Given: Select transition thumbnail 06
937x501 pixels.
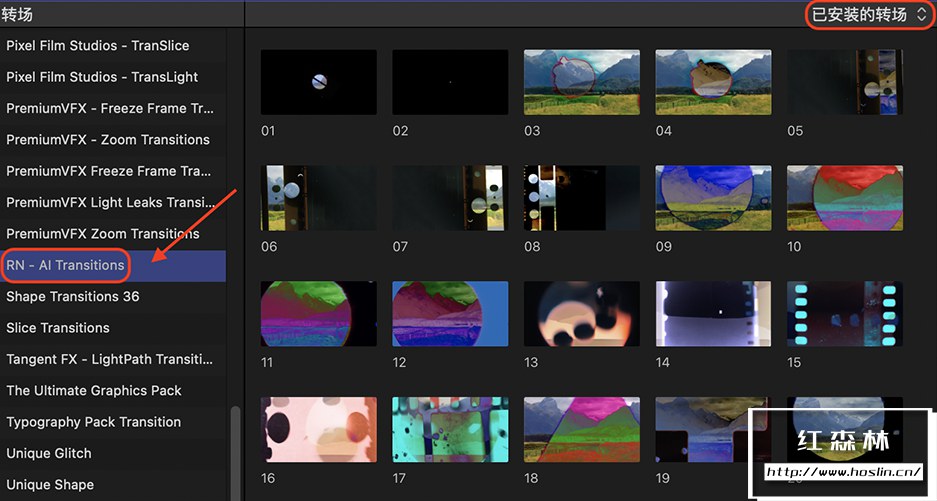Looking at the screenshot, I should [319, 198].
